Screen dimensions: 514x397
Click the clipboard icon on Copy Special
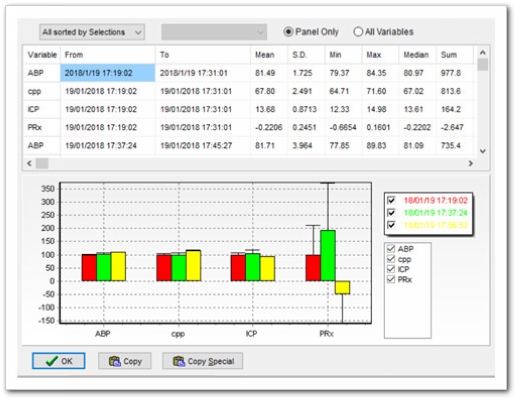point(179,361)
